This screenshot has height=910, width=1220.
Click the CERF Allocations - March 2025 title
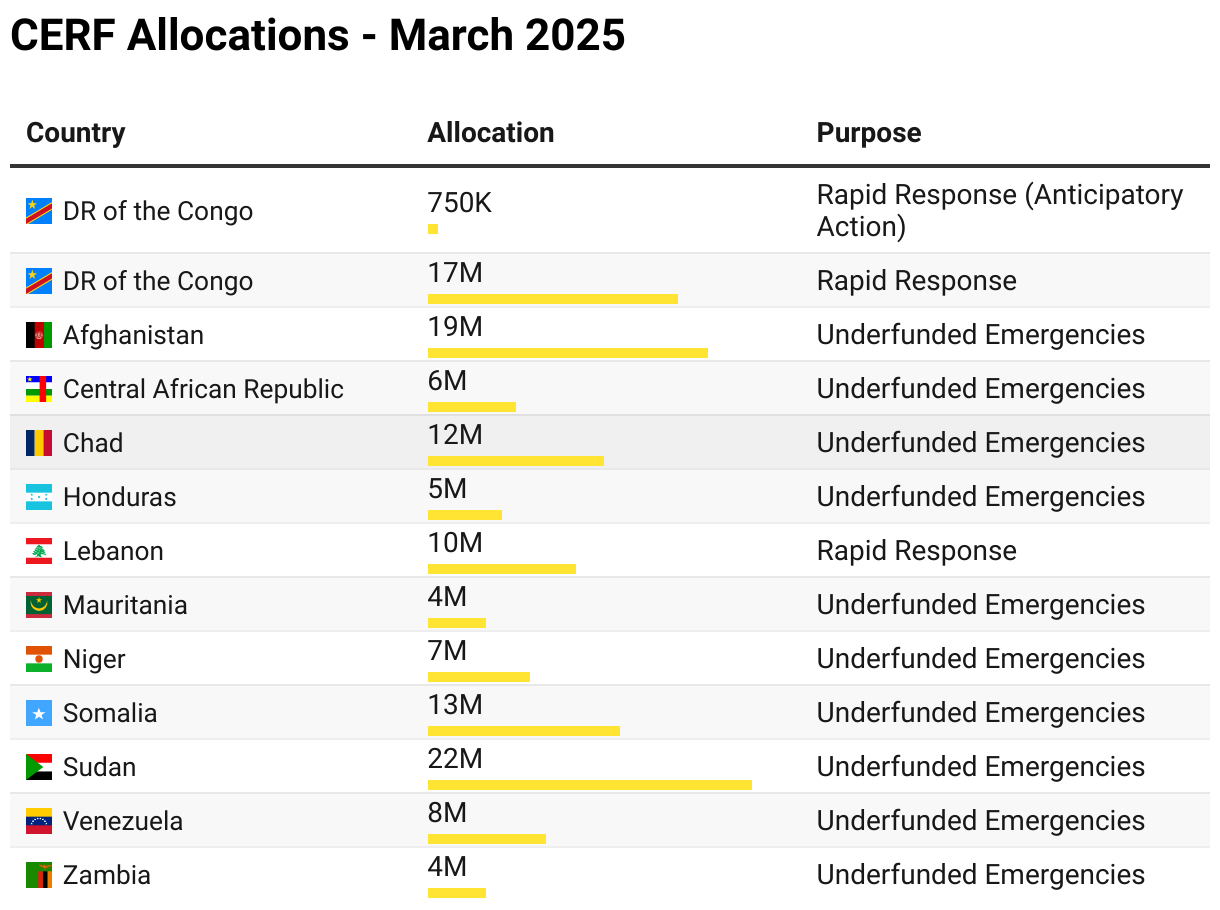tap(318, 36)
